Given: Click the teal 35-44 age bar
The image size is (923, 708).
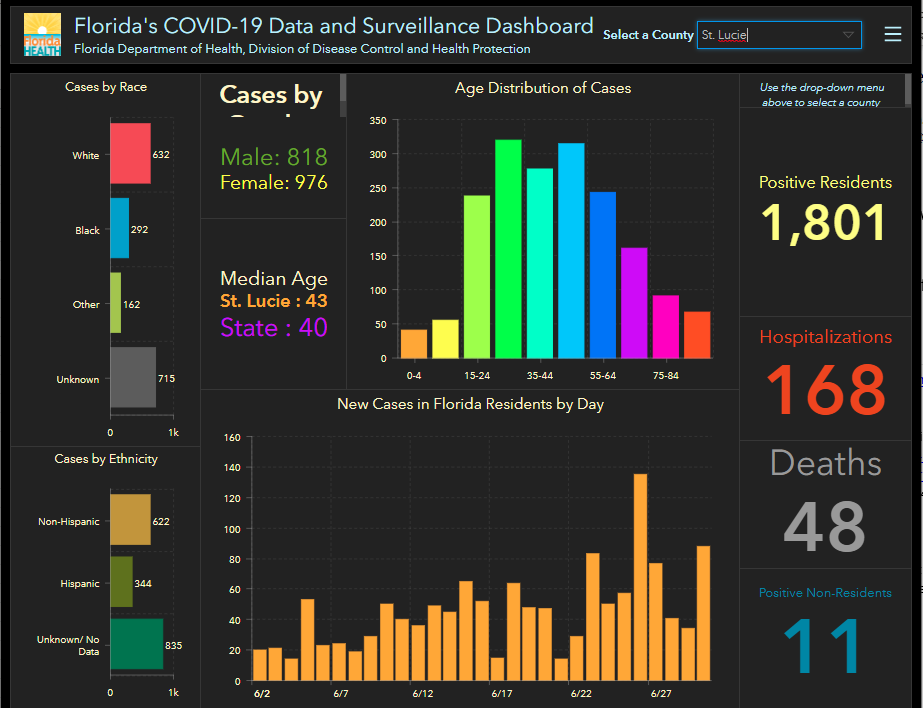Looking at the screenshot, I should [540, 263].
